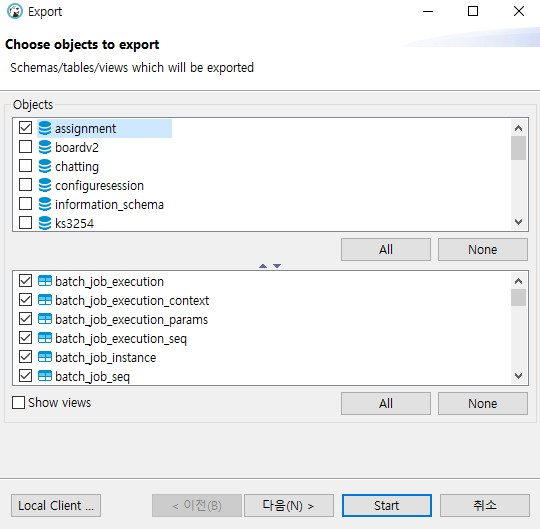Screen dimensions: 540x529
Task: Click the schema list scrollbar thumb
Action: click(x=518, y=148)
